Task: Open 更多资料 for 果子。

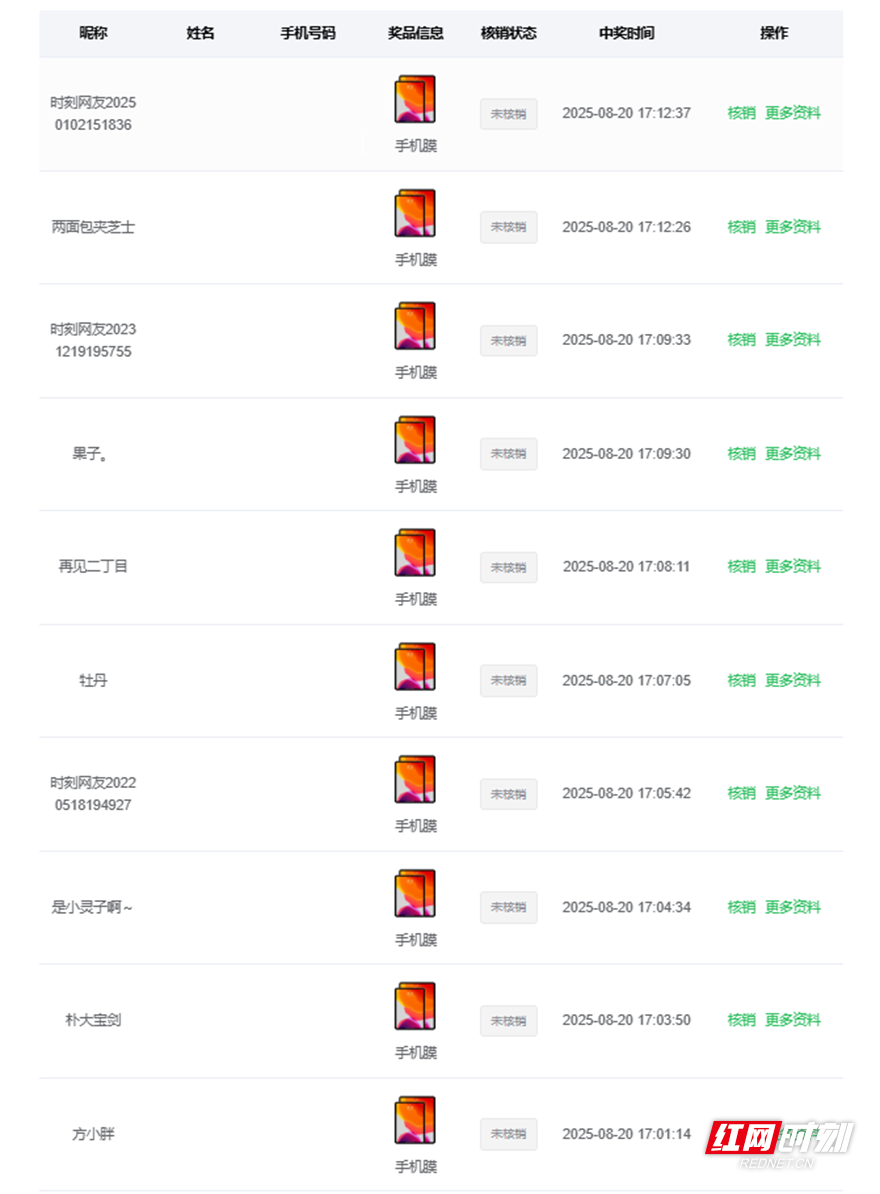Action: click(x=792, y=454)
